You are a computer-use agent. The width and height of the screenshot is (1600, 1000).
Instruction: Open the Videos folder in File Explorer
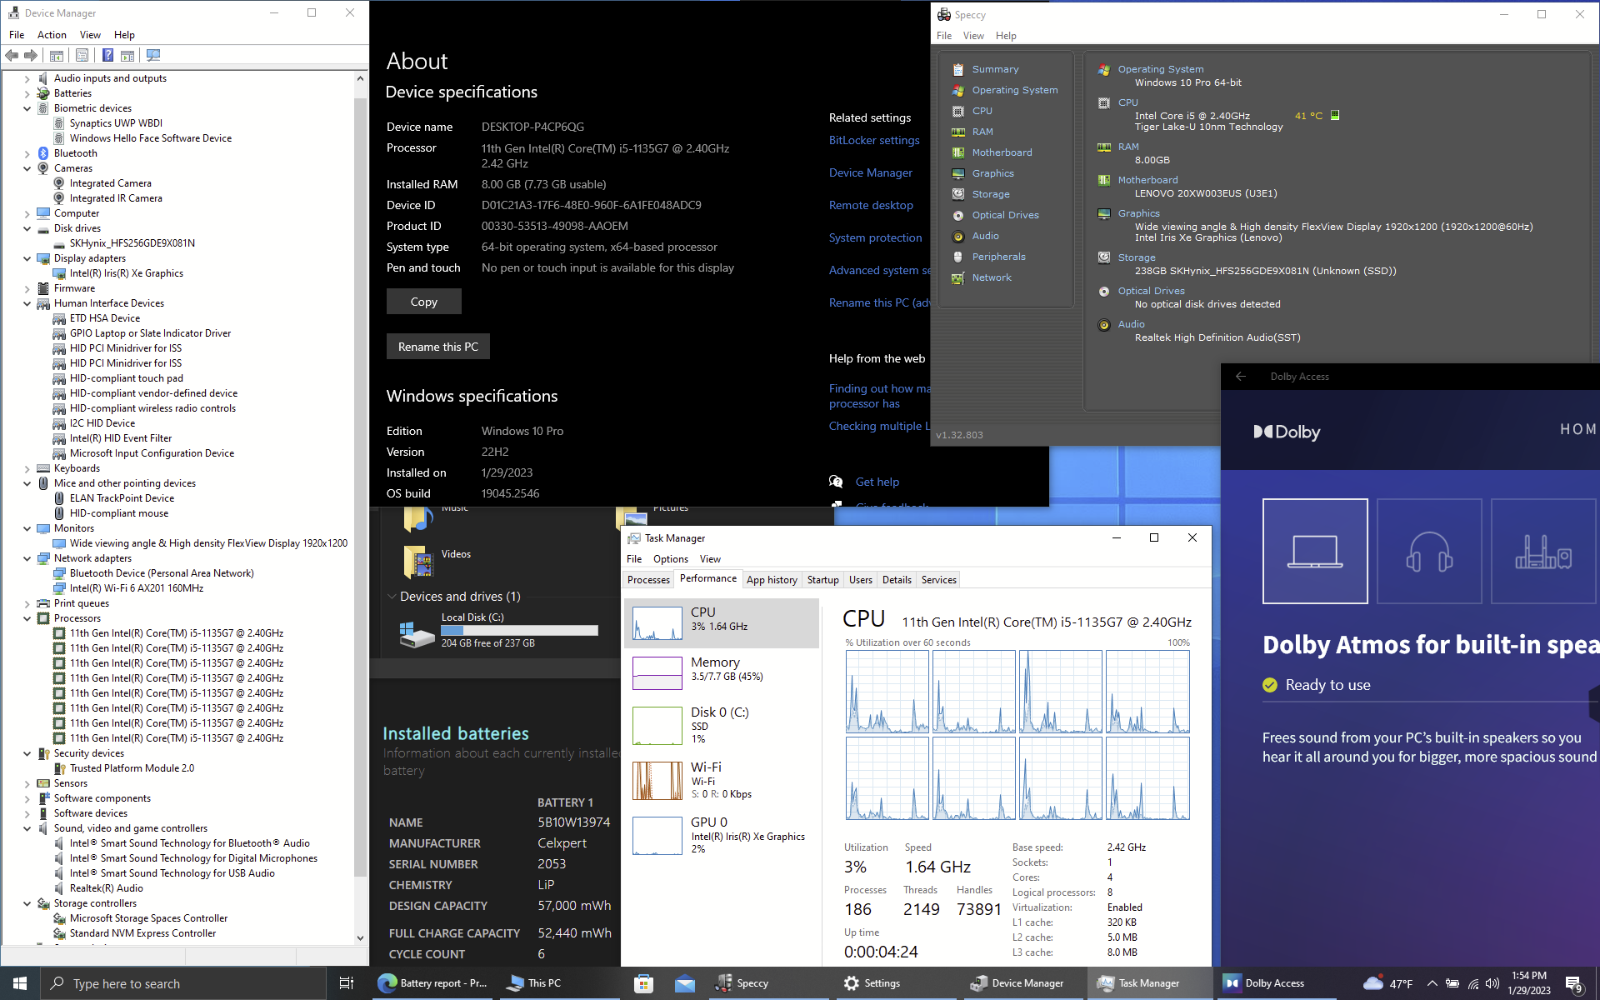pyautogui.click(x=437, y=561)
